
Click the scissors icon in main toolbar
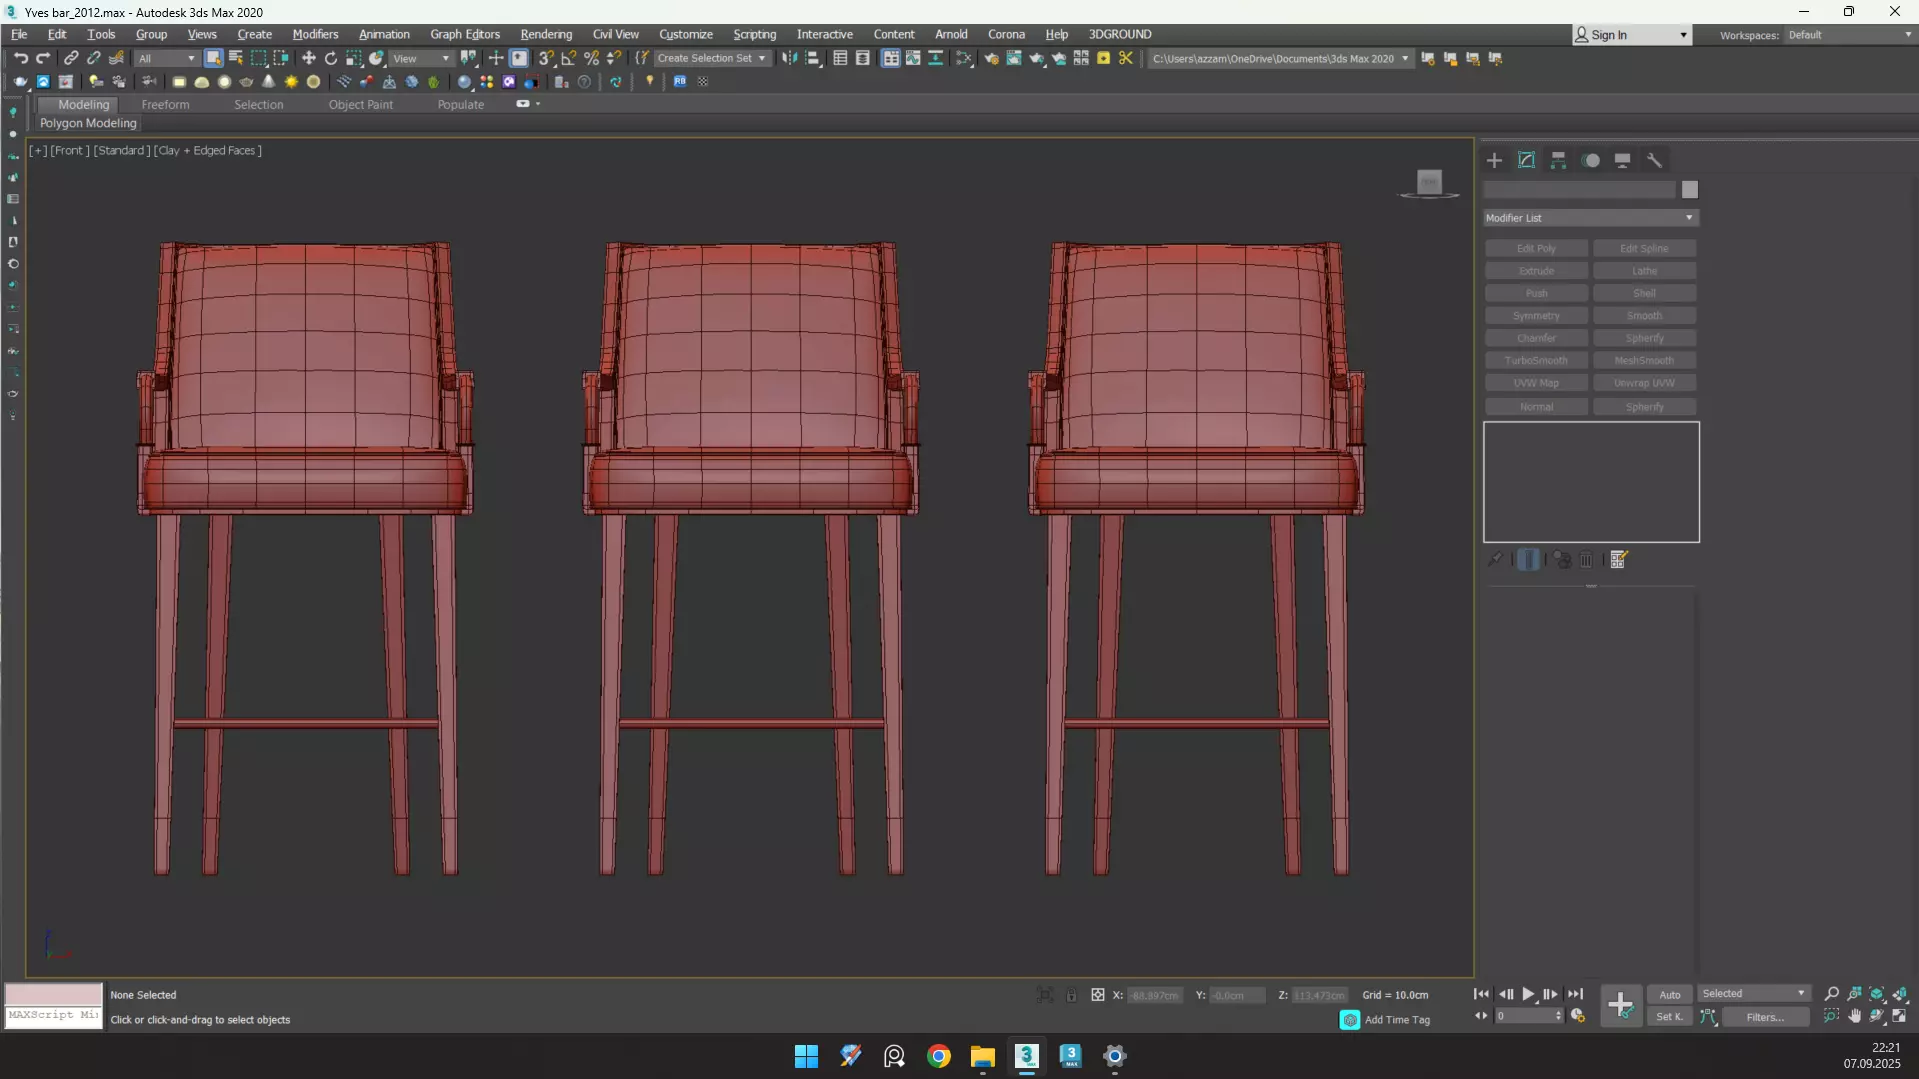[1126, 58]
